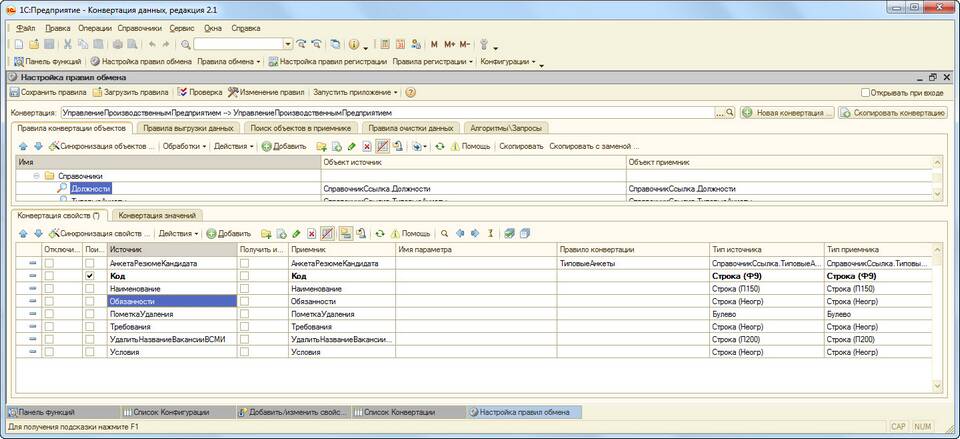
Task: Click the Open file icon in main toolbar
Action: (x=34, y=44)
